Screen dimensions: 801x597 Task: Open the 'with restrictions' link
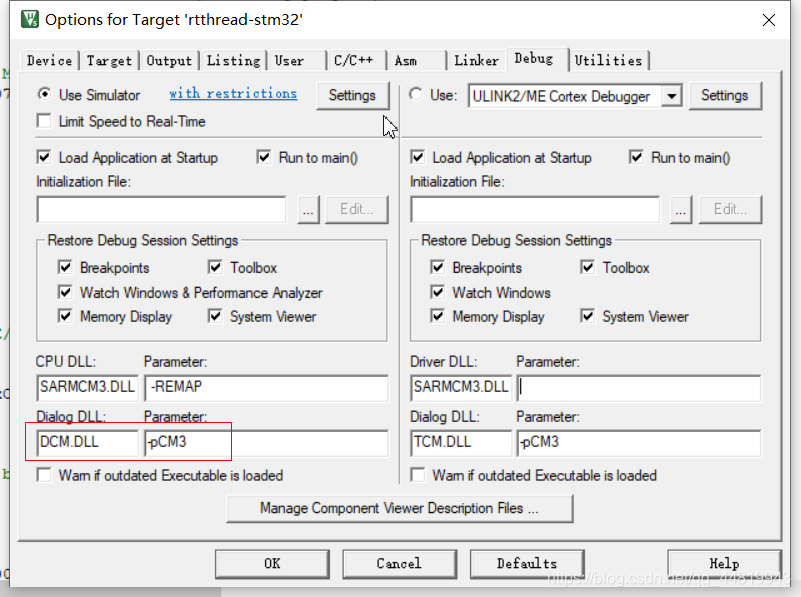pyautogui.click(x=233, y=93)
